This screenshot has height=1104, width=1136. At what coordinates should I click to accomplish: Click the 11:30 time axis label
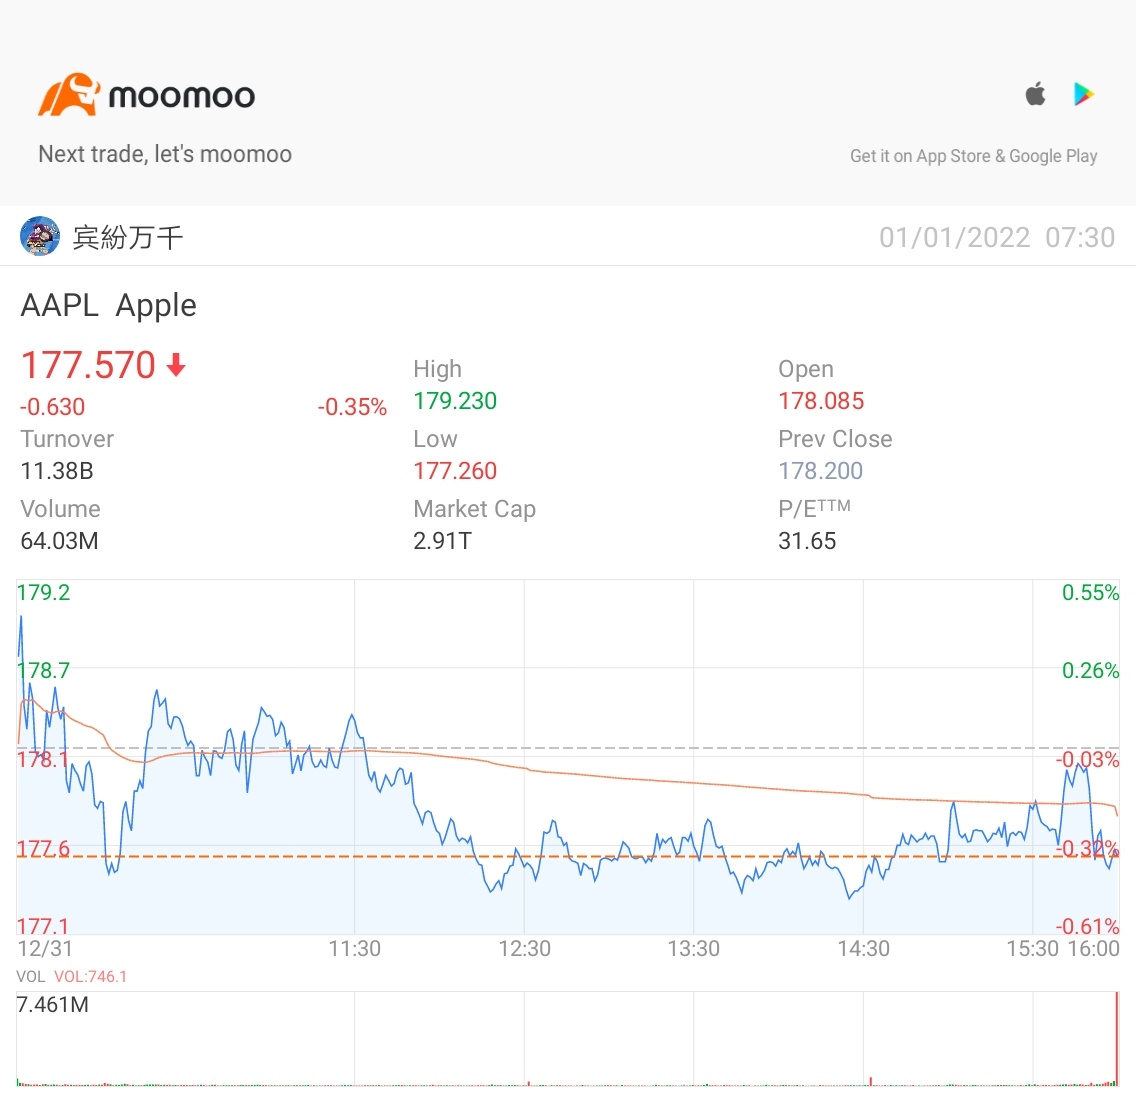354,948
